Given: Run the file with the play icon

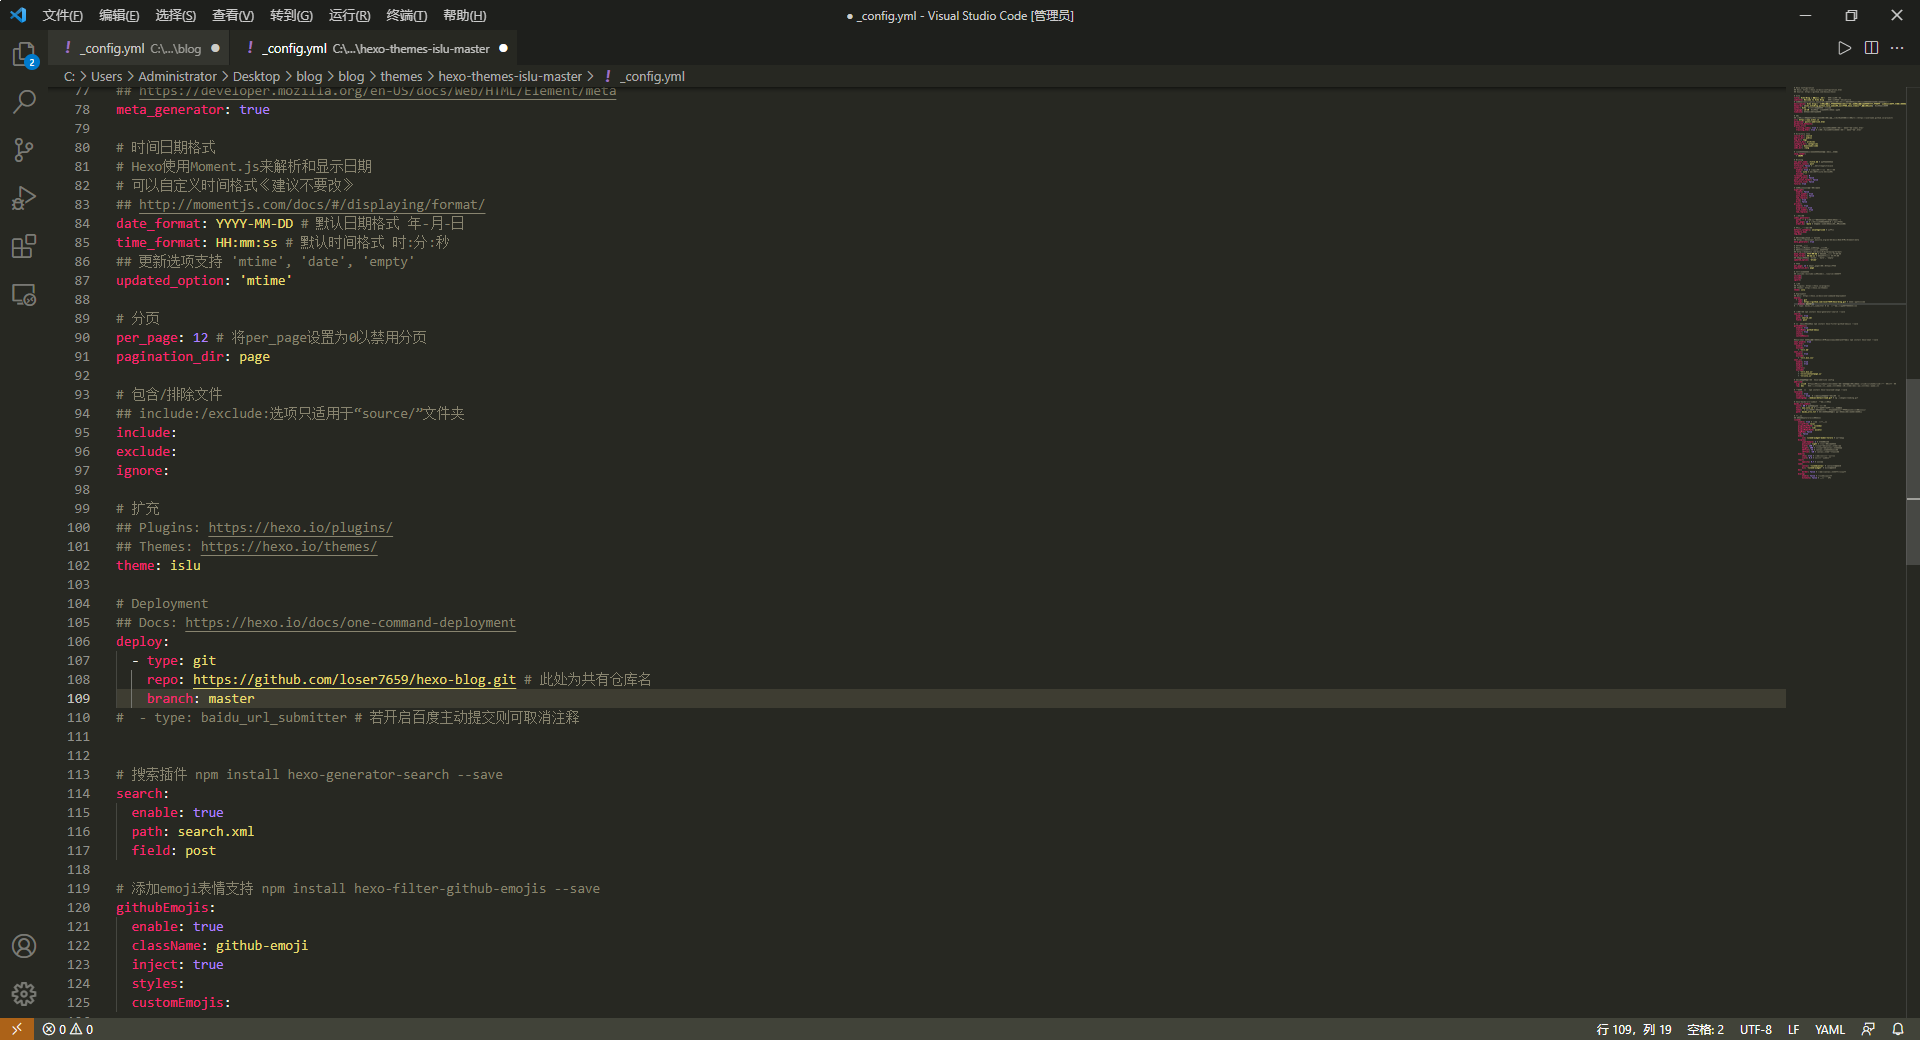Looking at the screenshot, I should (x=1844, y=48).
